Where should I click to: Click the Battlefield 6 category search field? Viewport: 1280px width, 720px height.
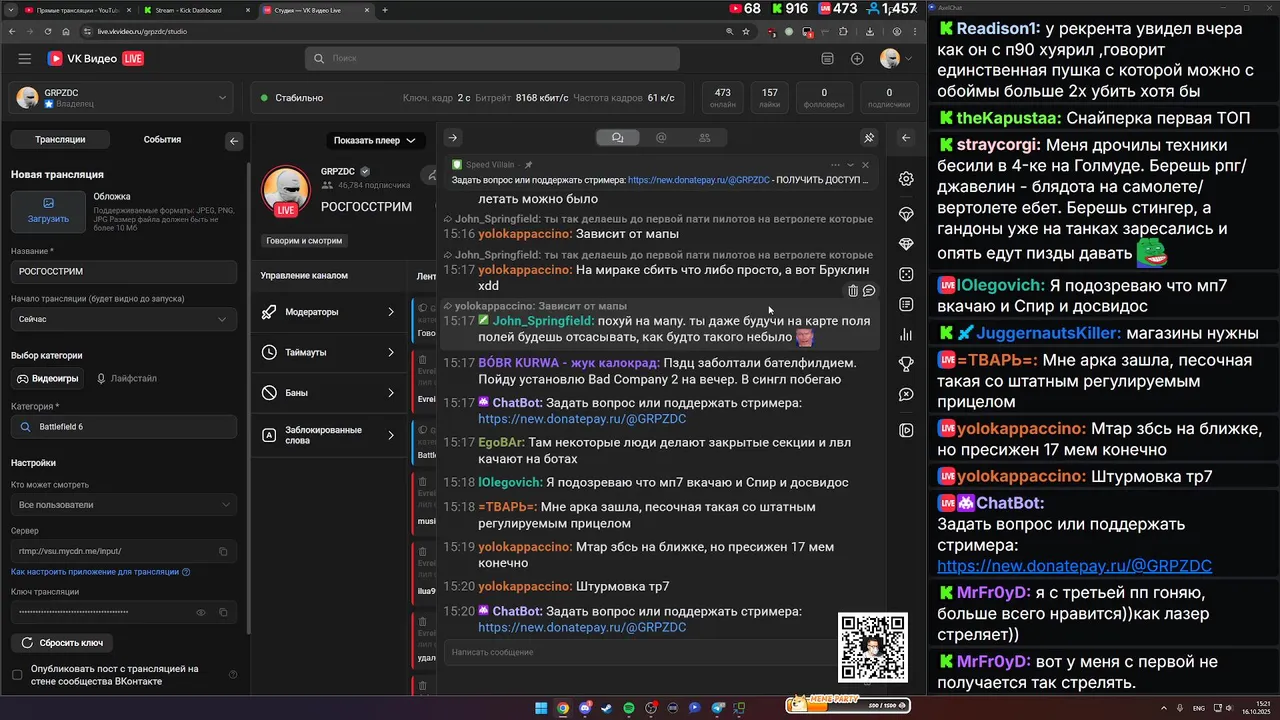point(124,427)
